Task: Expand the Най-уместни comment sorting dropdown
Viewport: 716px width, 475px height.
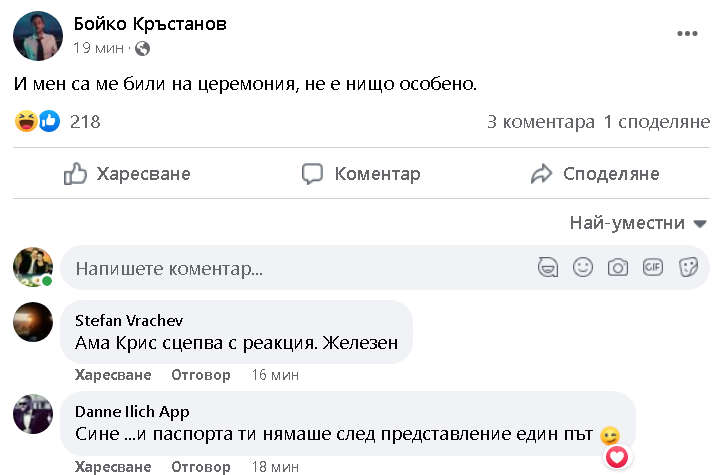Action: pyautogui.click(x=638, y=223)
